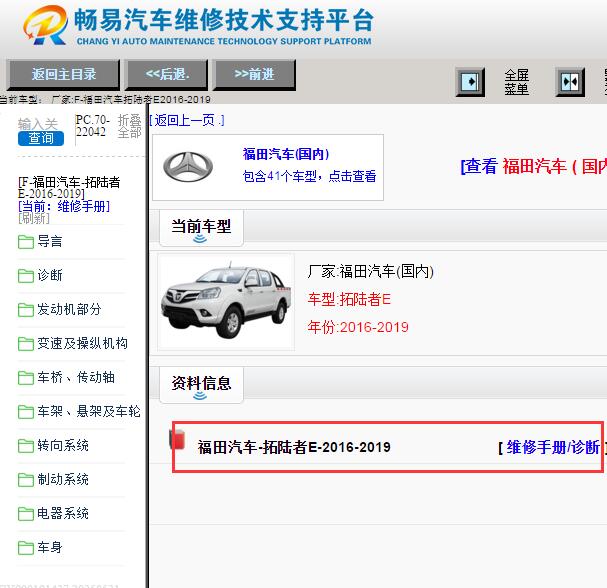Open the 车桥、传动轴 tree item
607x588 pixels.
[x=76, y=377]
